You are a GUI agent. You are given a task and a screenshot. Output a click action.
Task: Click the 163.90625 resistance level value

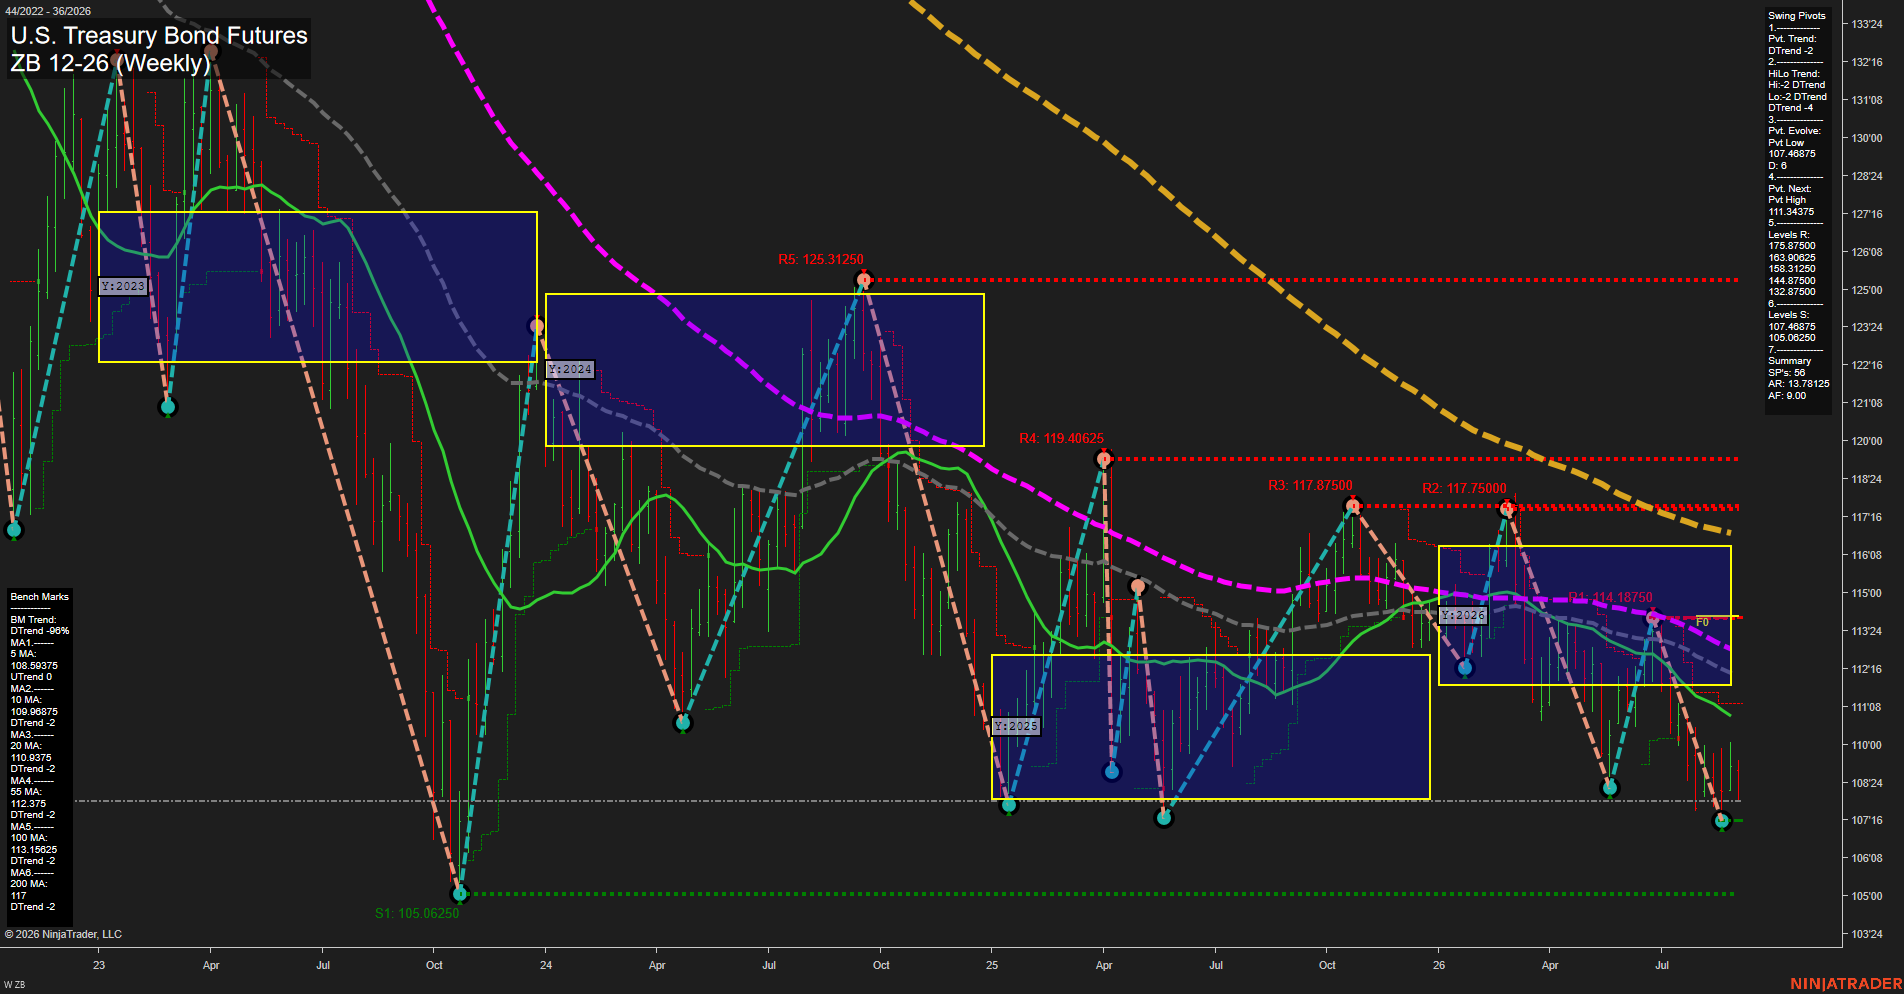point(1791,258)
